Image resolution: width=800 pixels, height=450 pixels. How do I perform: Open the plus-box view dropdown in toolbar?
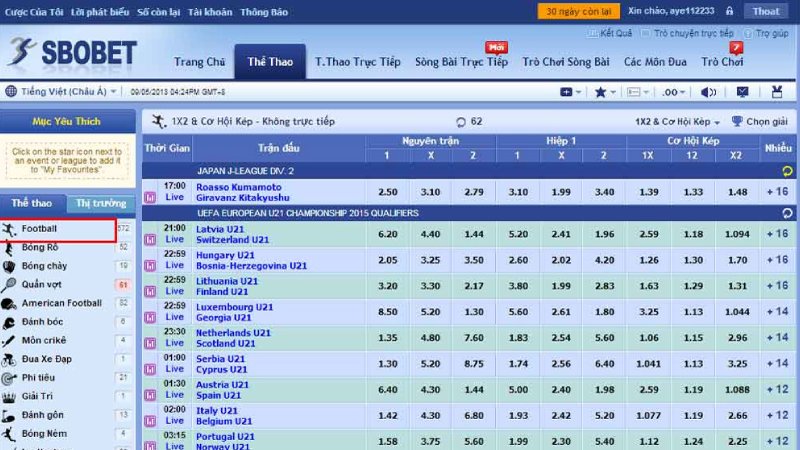[570, 92]
